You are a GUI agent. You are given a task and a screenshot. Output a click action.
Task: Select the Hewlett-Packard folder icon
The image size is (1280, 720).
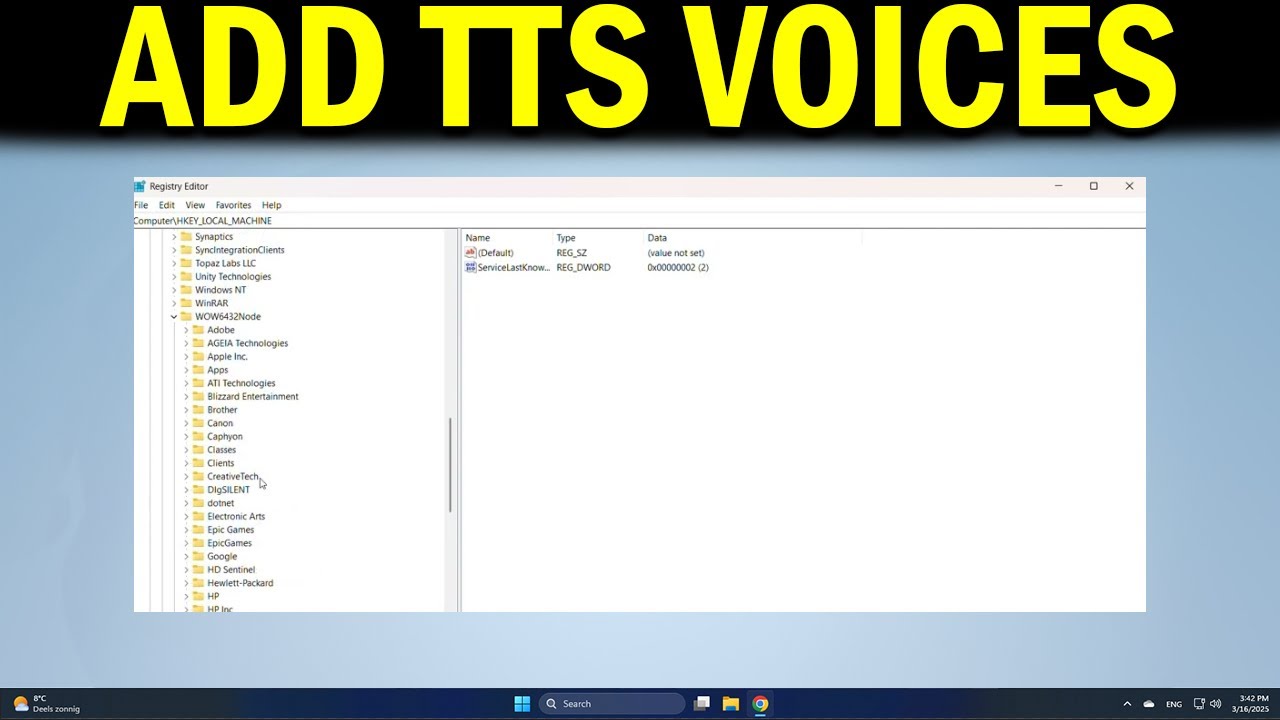click(x=198, y=583)
